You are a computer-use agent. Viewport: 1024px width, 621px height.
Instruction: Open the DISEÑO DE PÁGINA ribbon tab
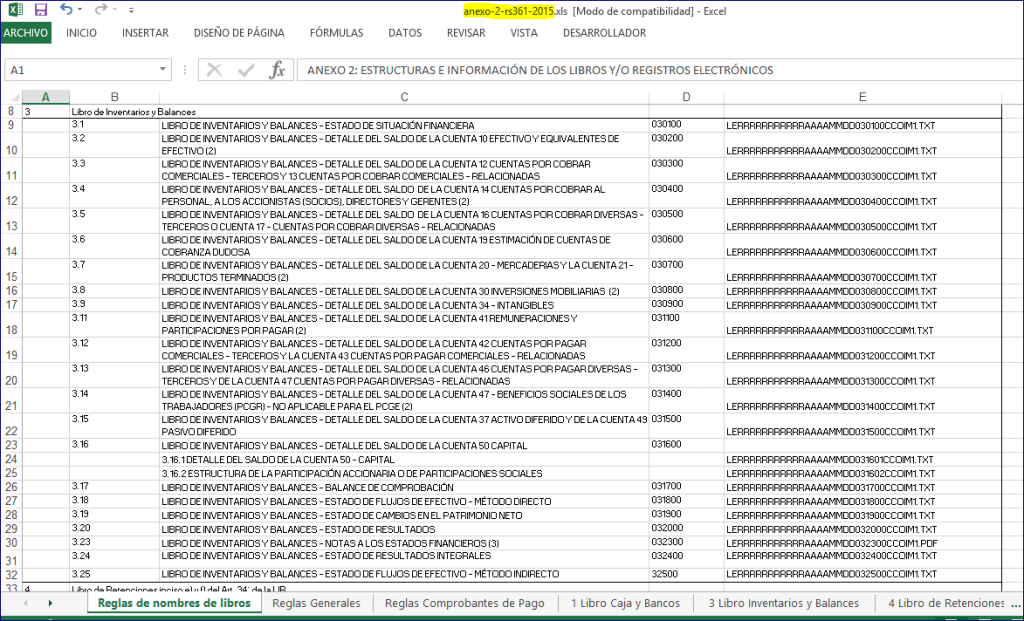pos(239,33)
